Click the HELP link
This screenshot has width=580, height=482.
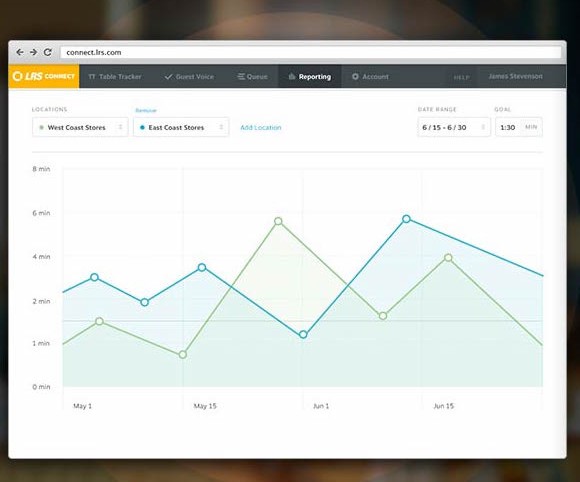pos(461,77)
